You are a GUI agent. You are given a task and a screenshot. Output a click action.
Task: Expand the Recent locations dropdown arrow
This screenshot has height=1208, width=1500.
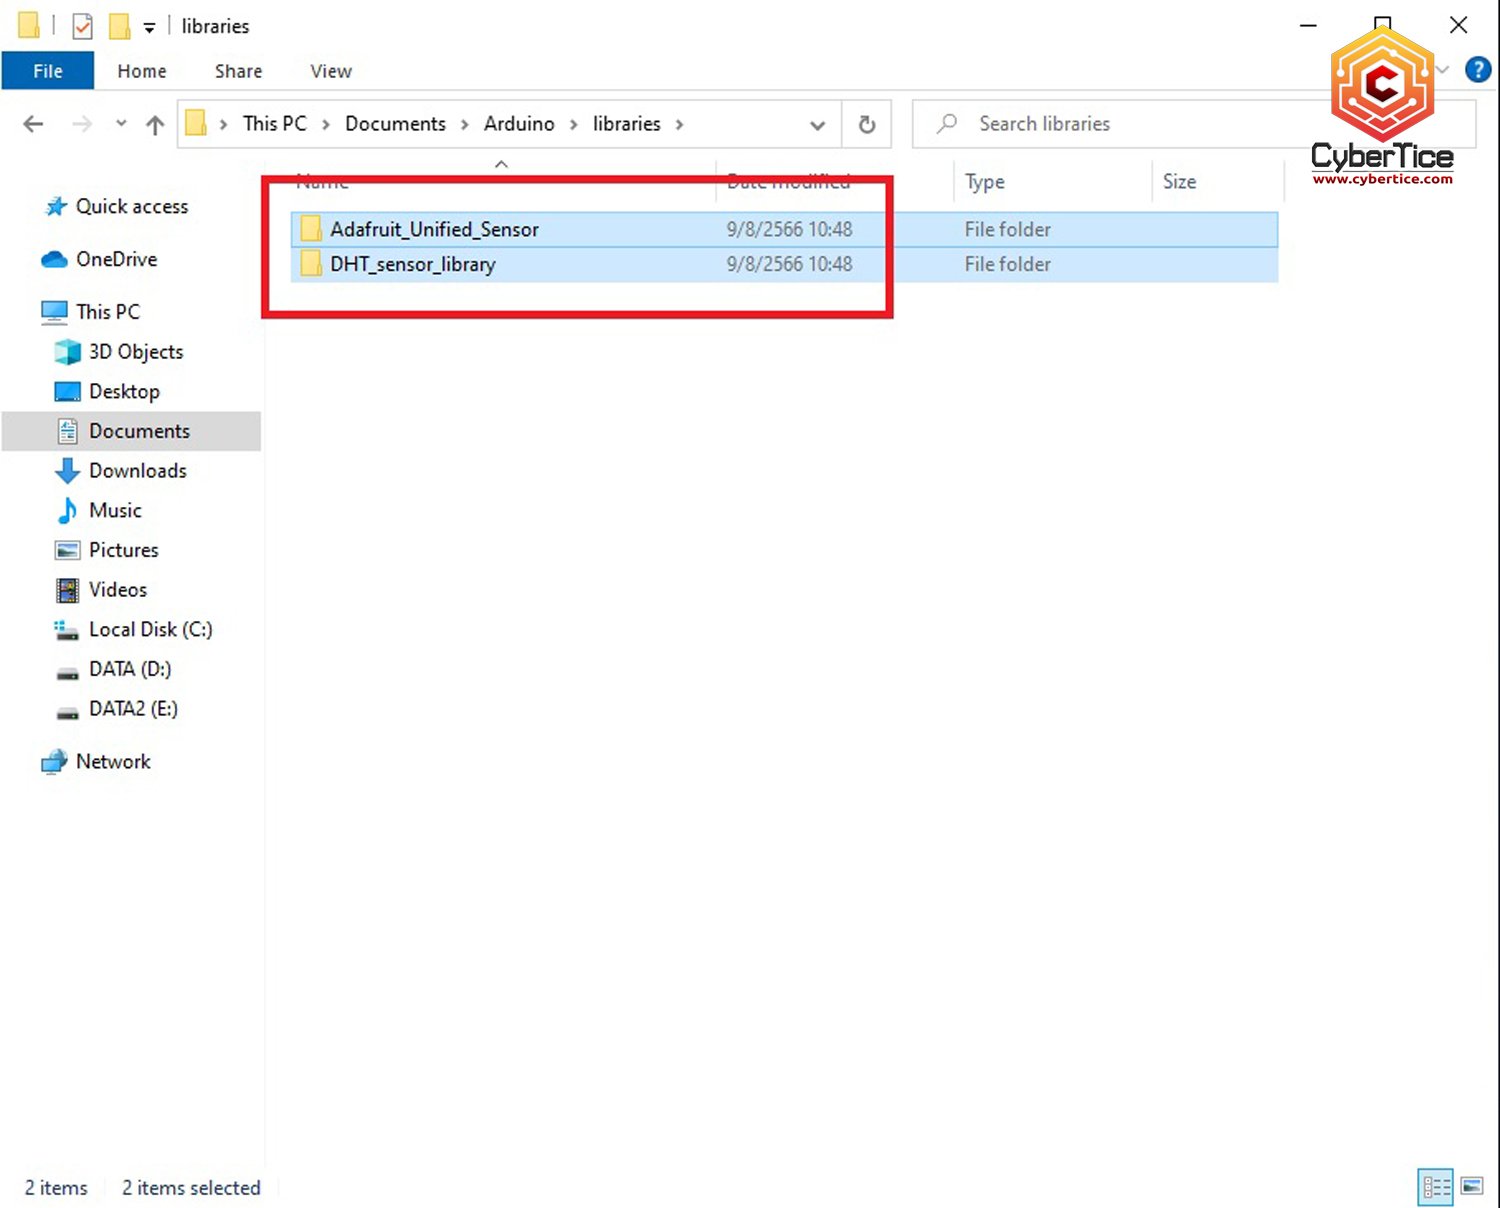pyautogui.click(x=121, y=124)
